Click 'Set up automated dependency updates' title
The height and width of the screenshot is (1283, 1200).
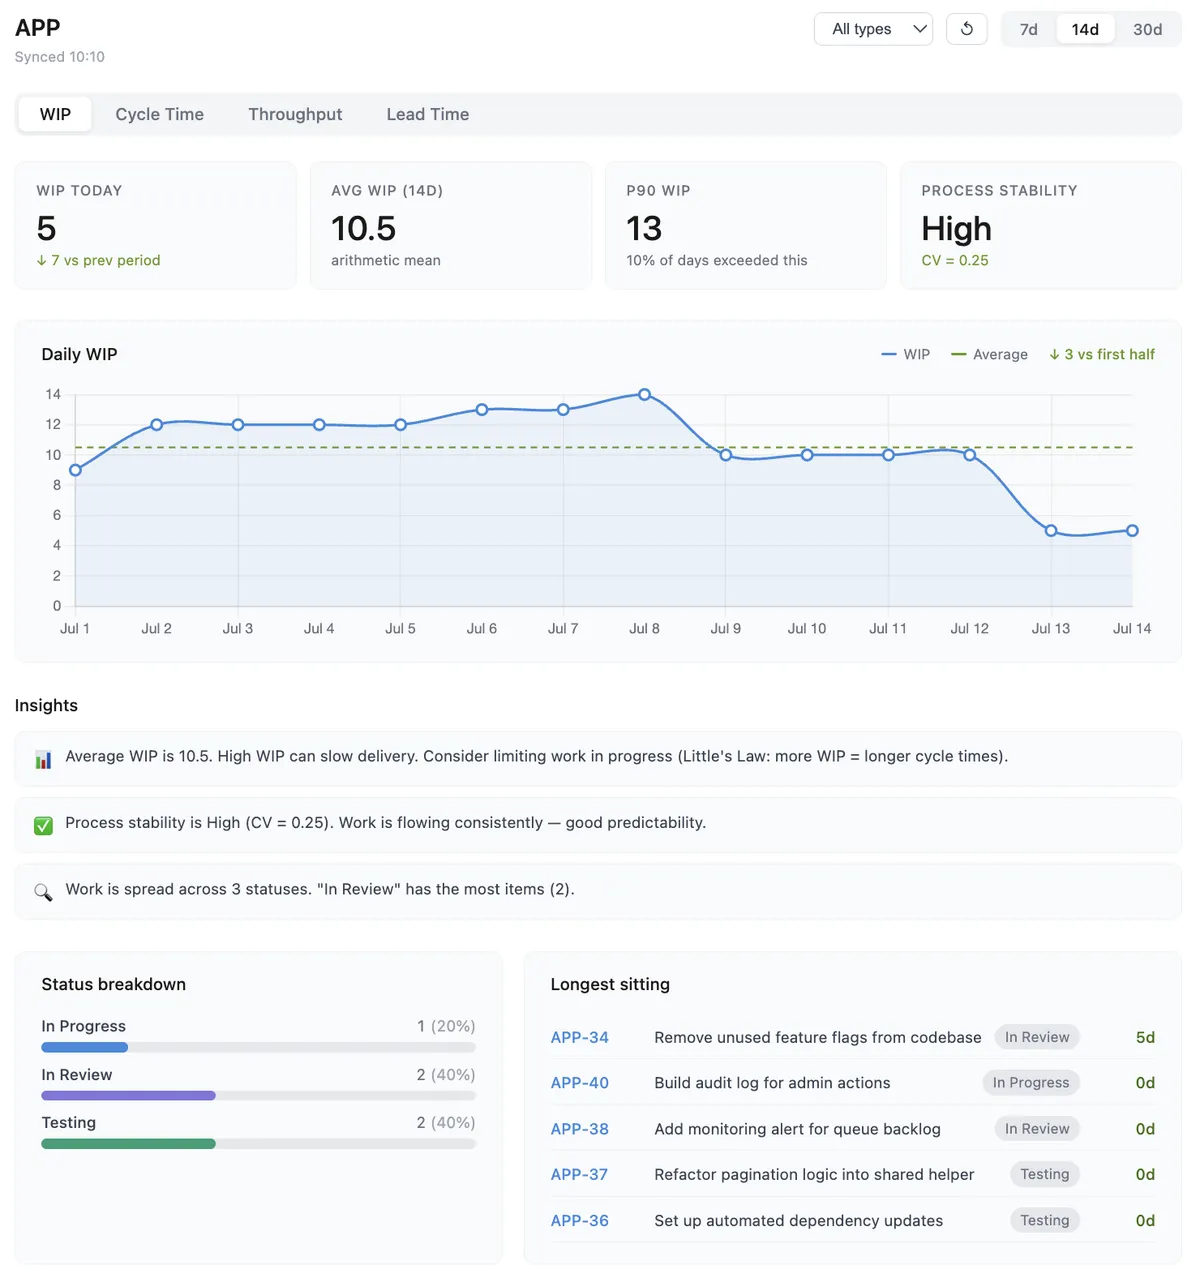[798, 1220]
